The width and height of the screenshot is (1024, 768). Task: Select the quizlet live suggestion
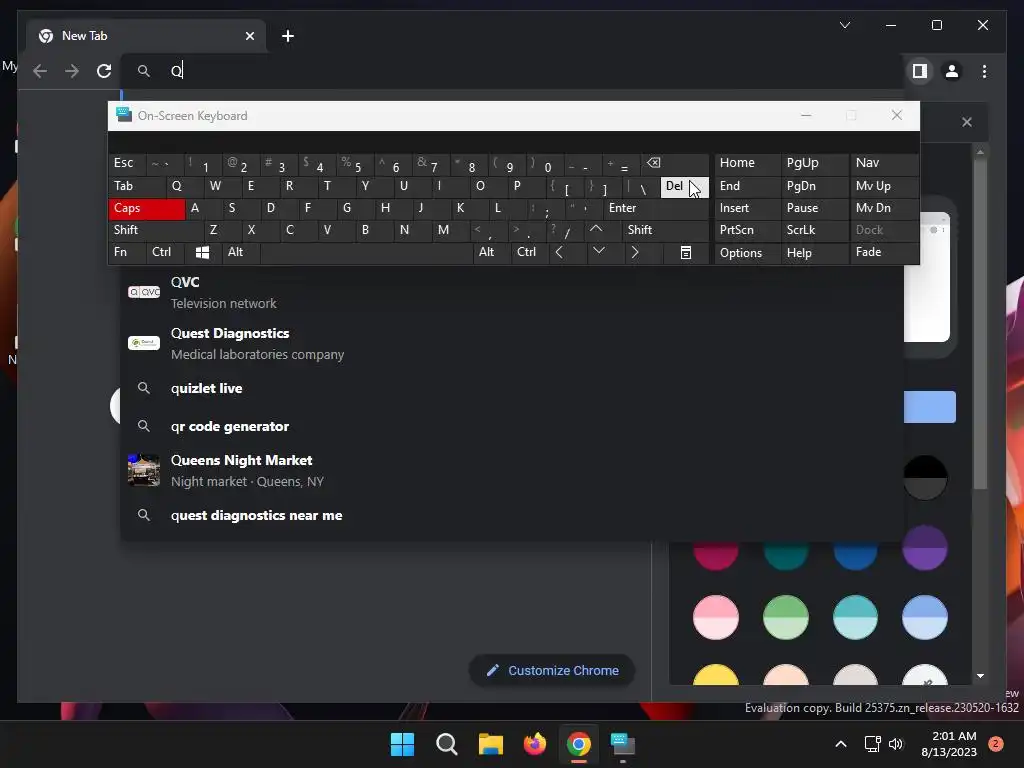pos(512,389)
